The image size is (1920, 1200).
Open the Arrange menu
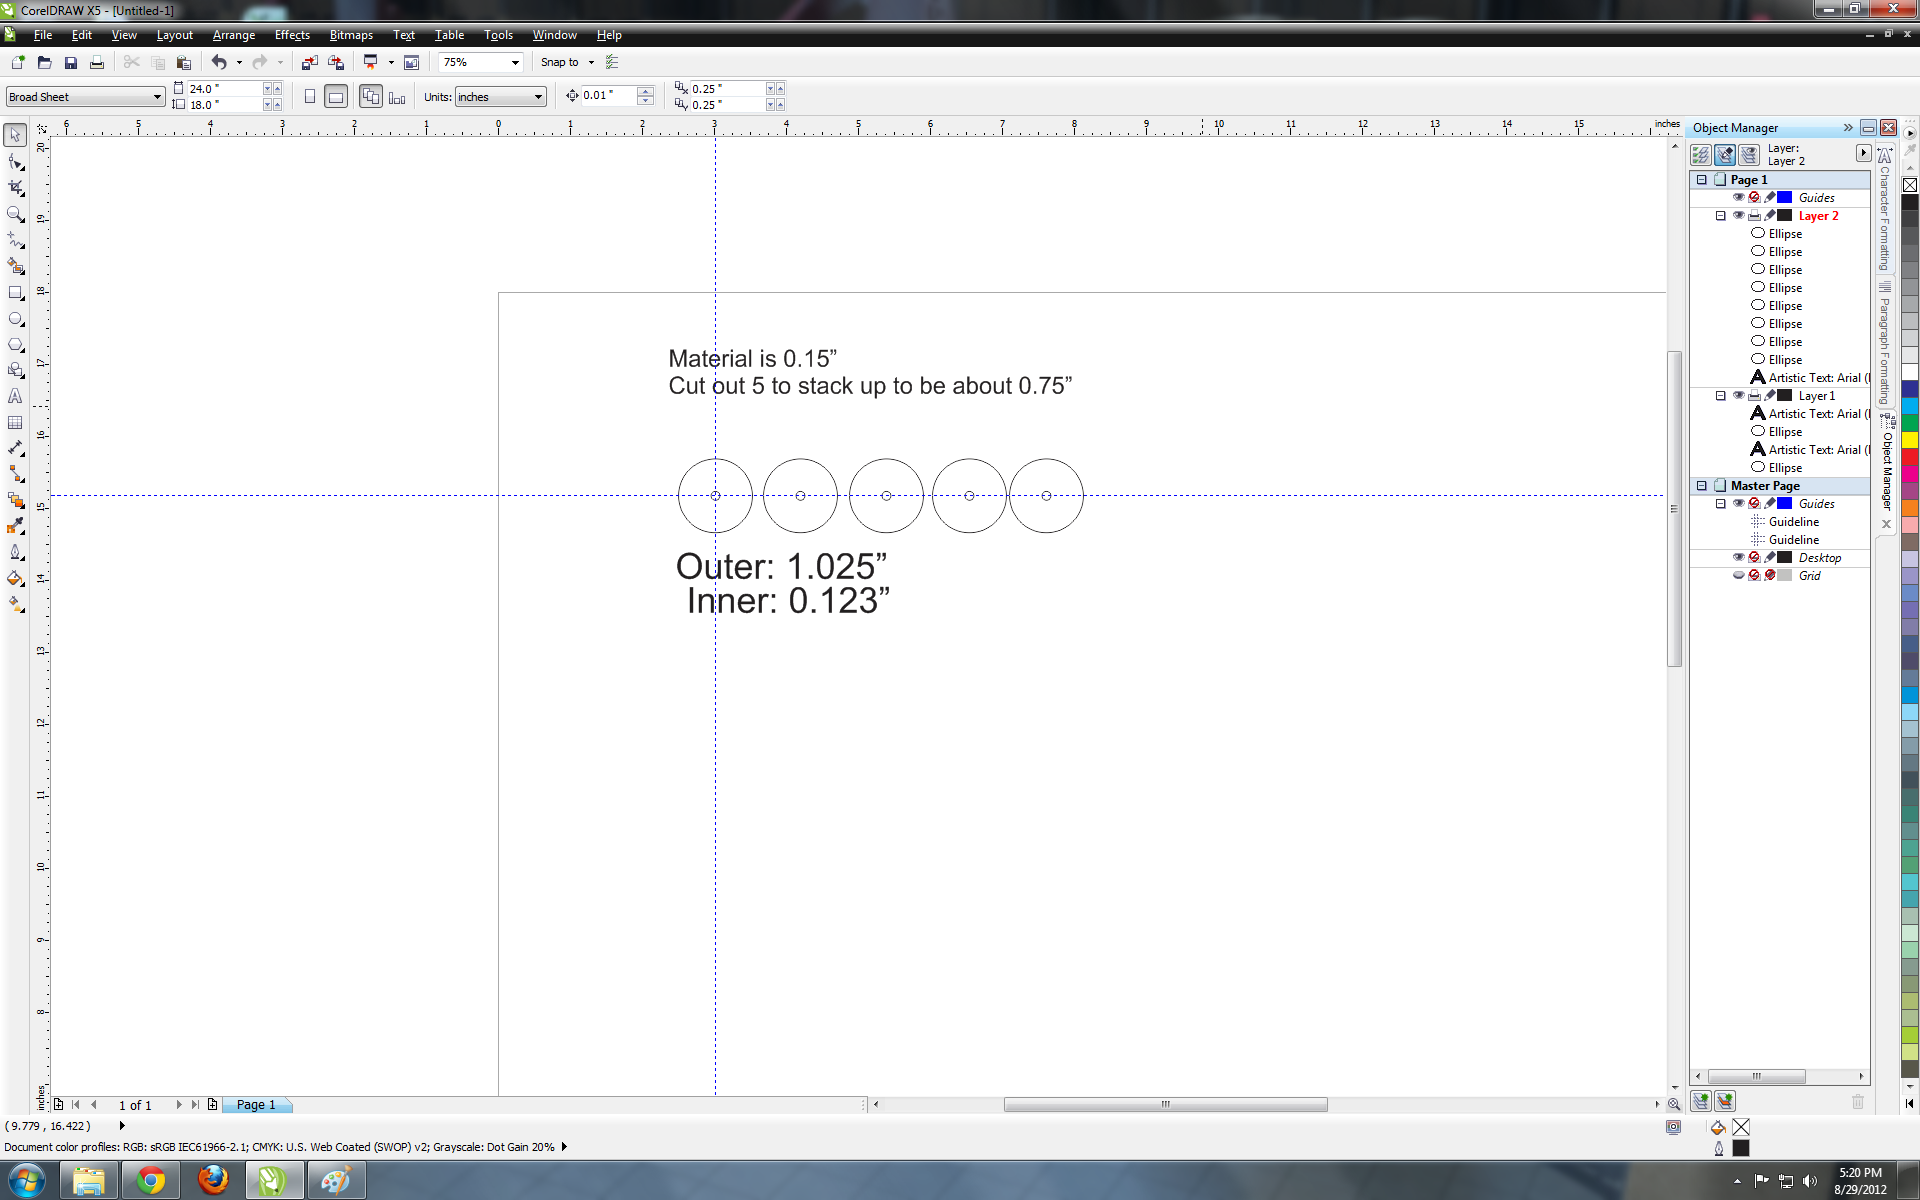(x=234, y=35)
